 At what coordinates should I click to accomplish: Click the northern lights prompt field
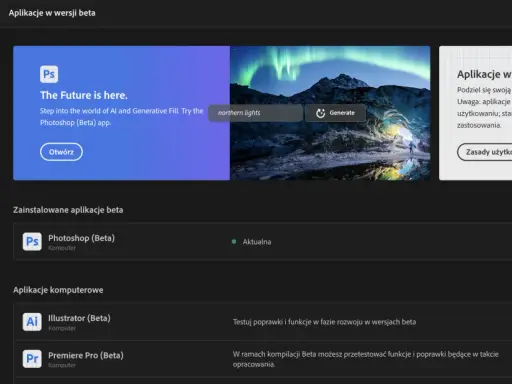pyautogui.click(x=256, y=113)
